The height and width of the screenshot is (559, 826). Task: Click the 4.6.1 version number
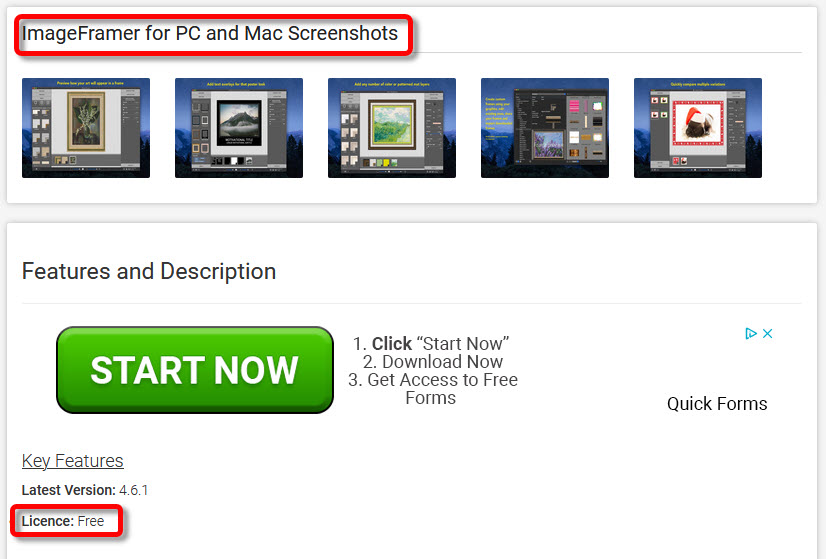click(134, 490)
